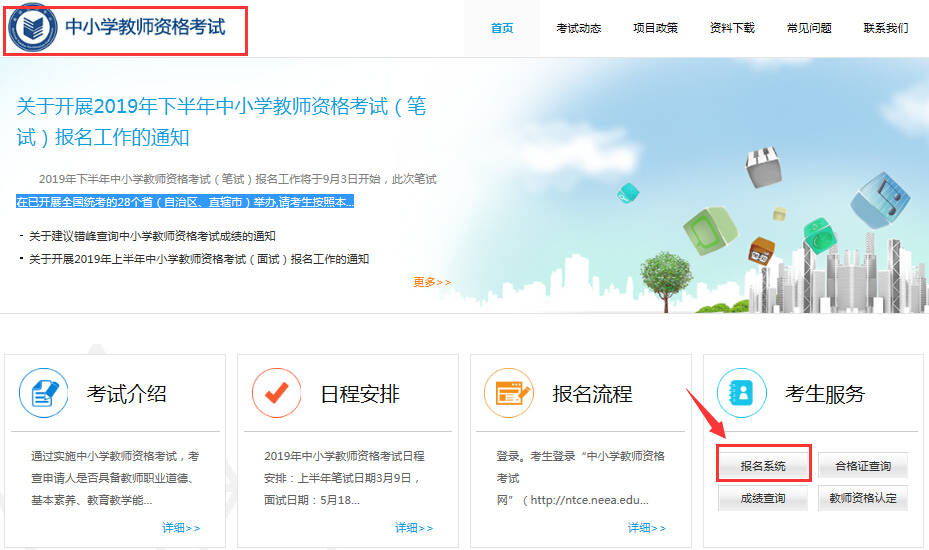Go to 项目政策 in navigation

tap(655, 28)
